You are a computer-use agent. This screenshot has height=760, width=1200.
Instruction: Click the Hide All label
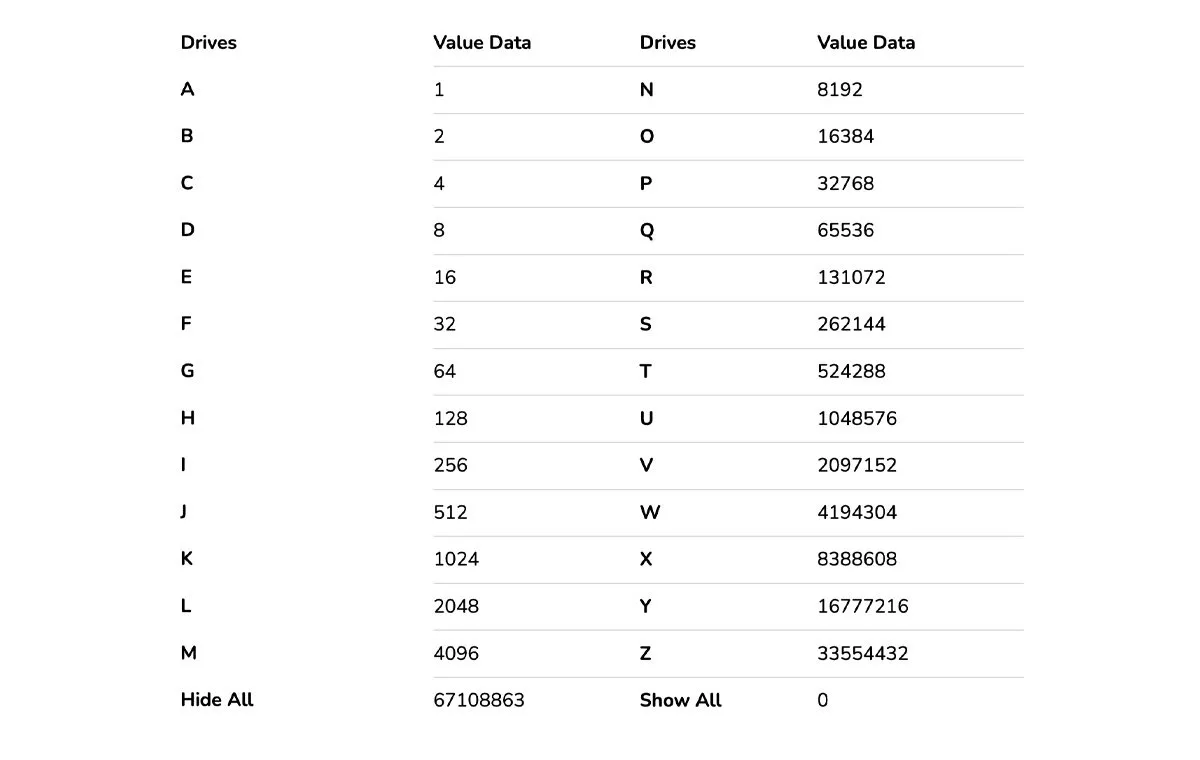click(x=217, y=701)
